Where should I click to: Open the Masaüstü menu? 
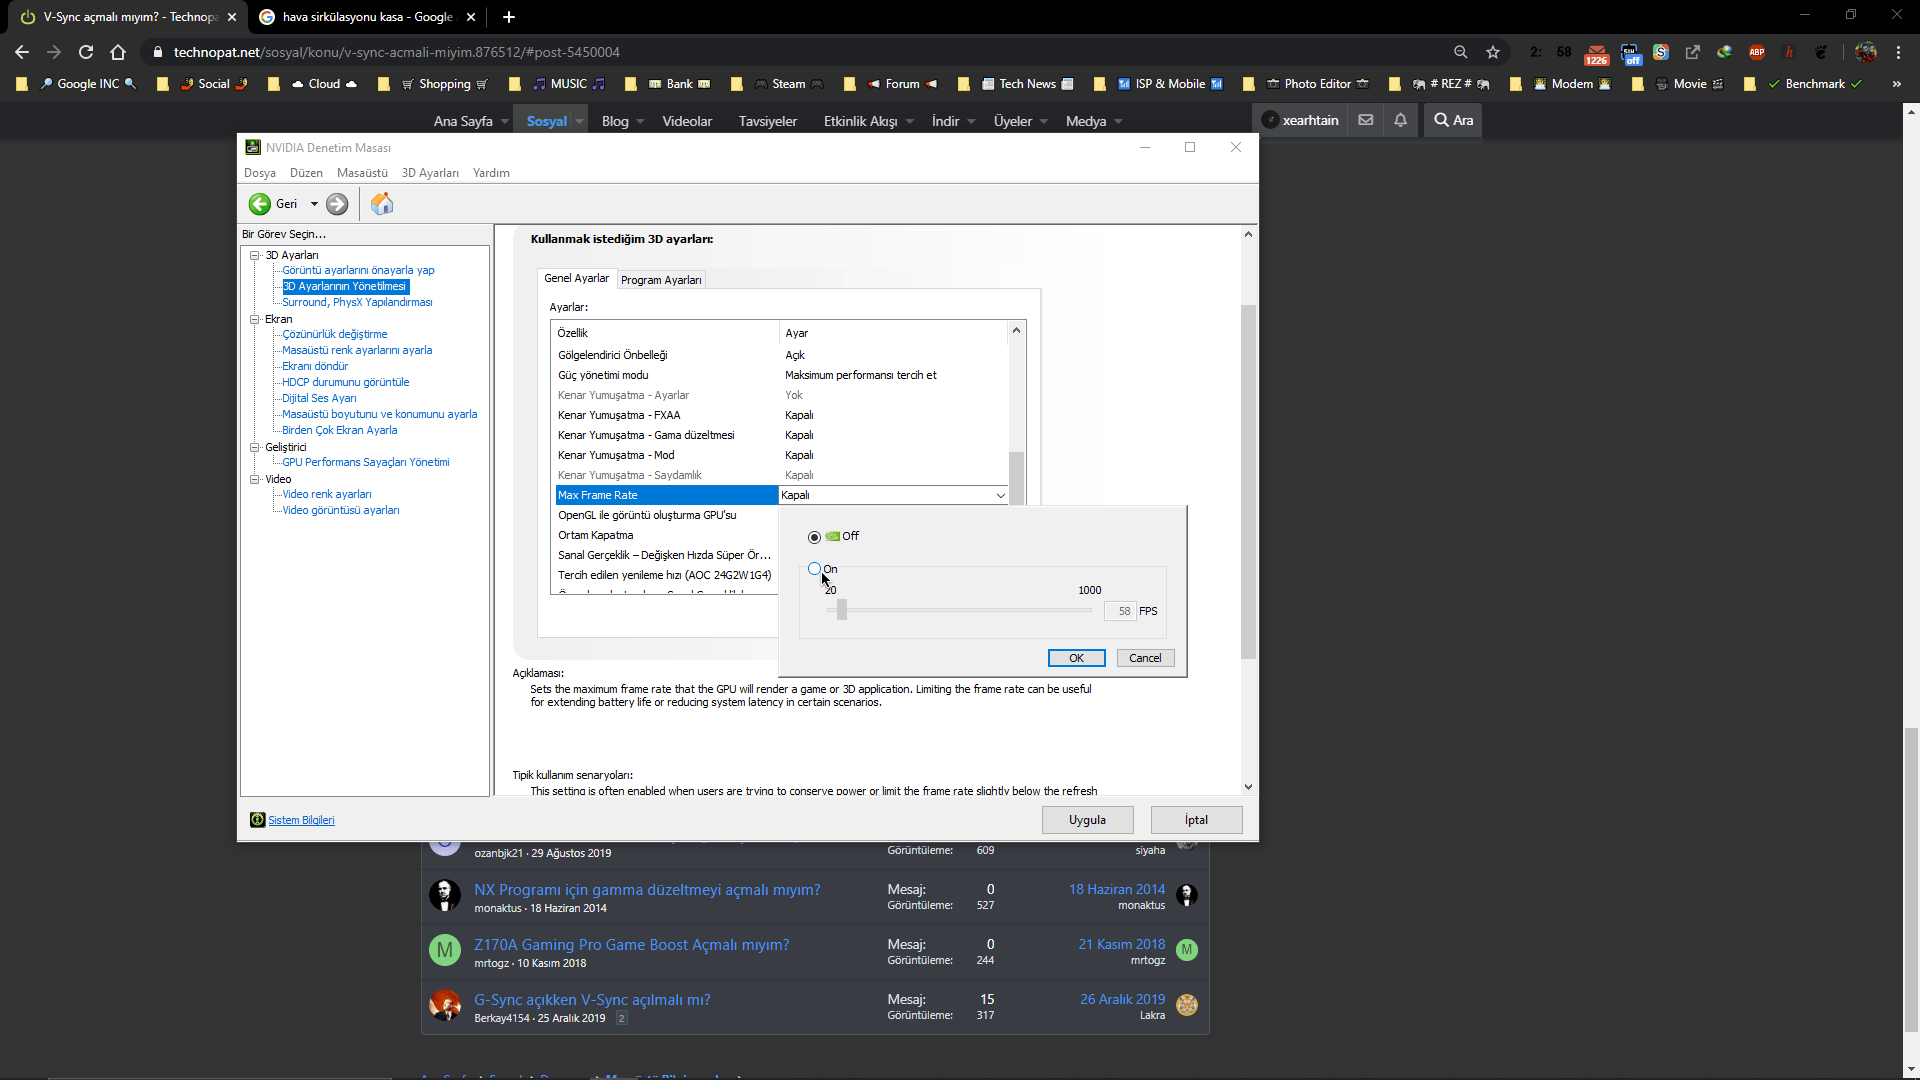pyautogui.click(x=362, y=173)
